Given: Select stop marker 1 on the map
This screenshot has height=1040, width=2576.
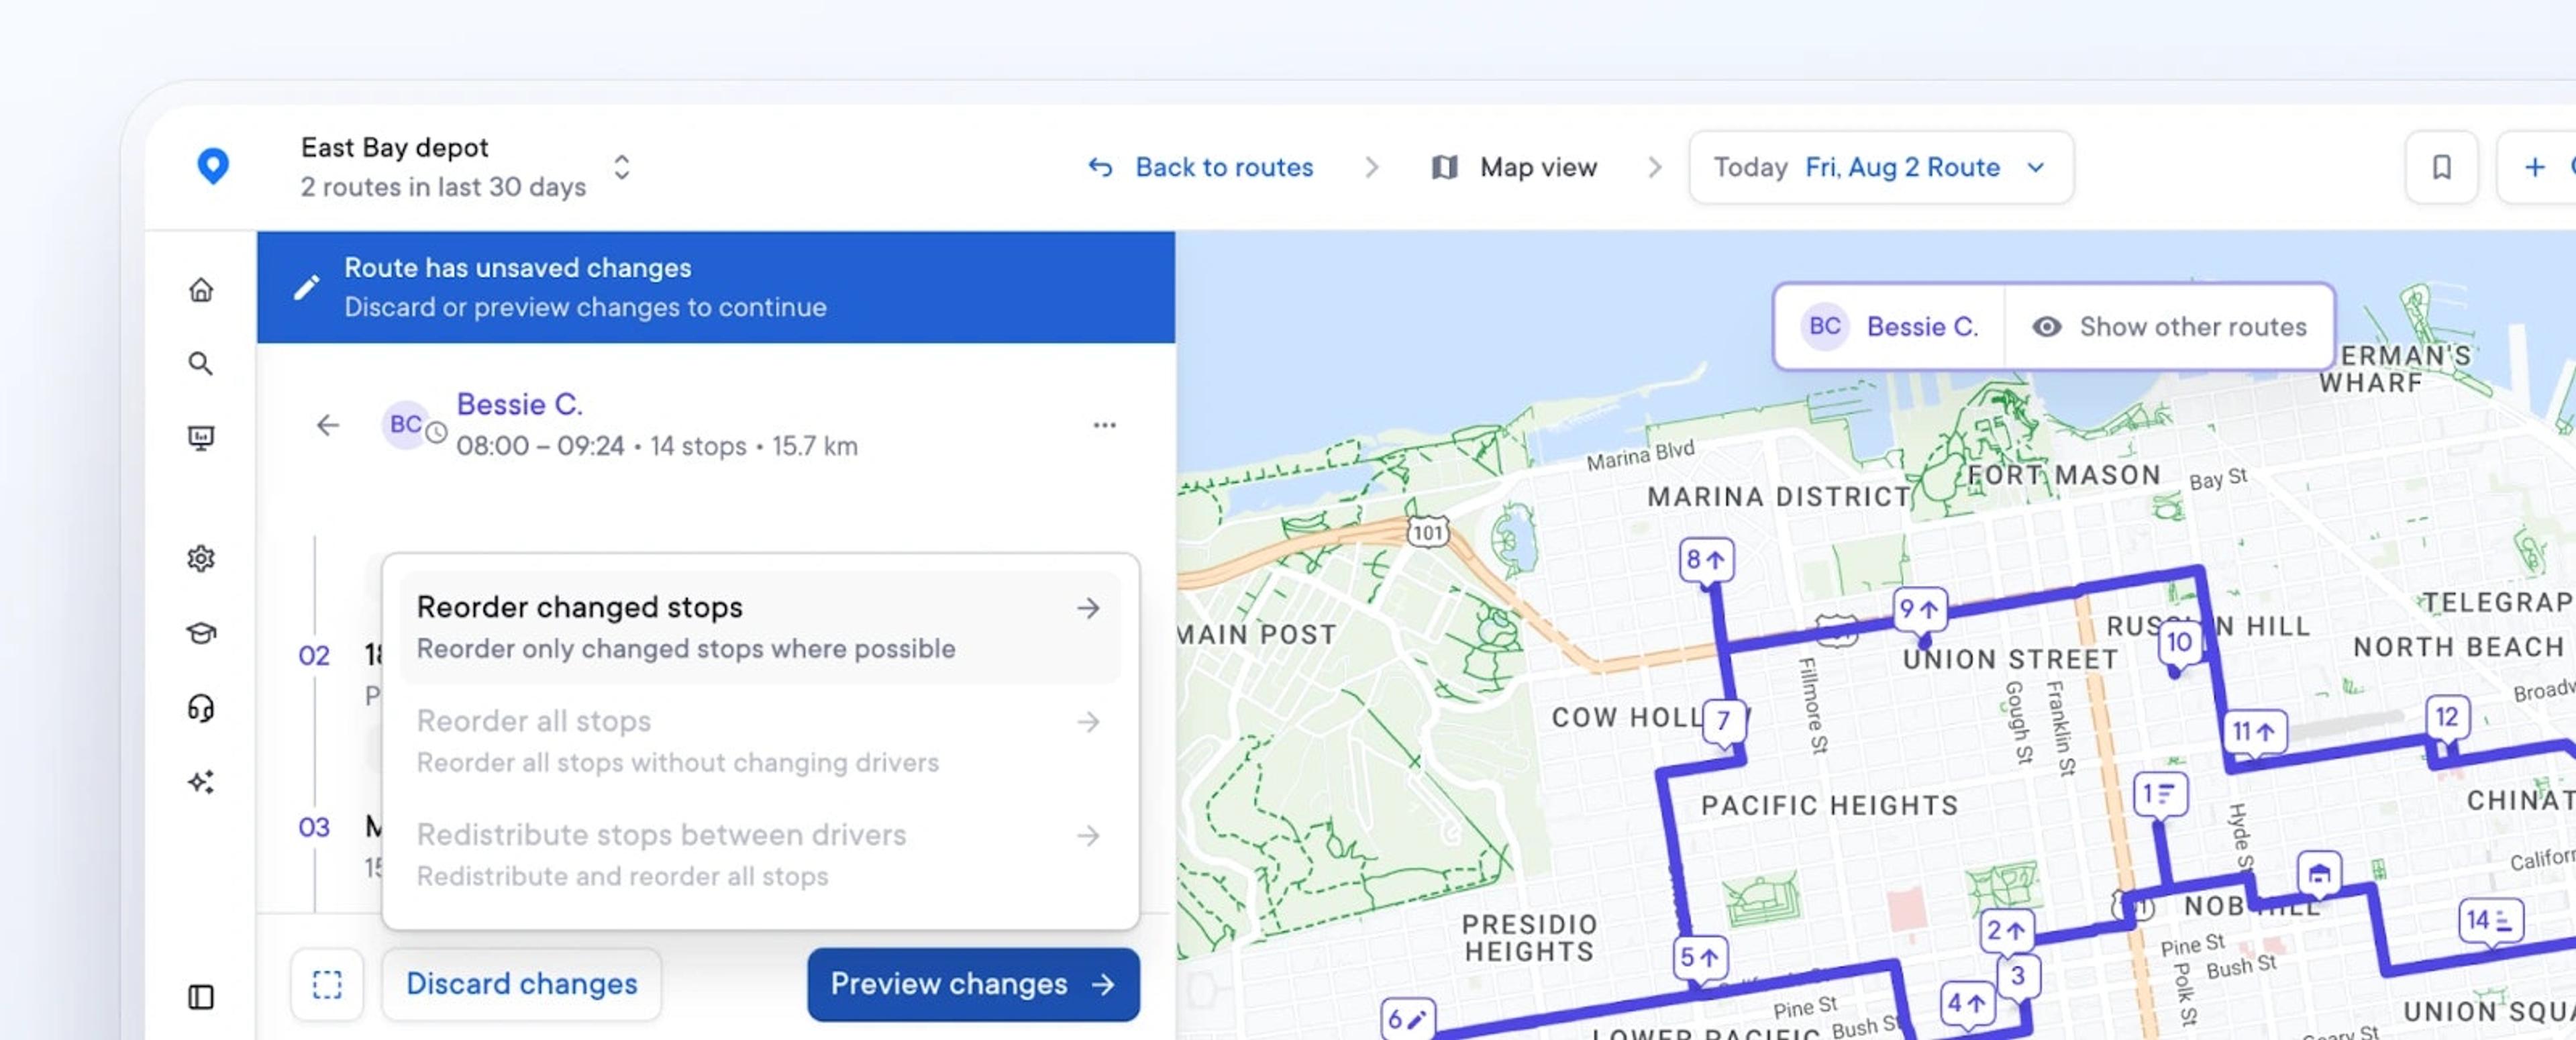Looking at the screenshot, I should [2160, 795].
